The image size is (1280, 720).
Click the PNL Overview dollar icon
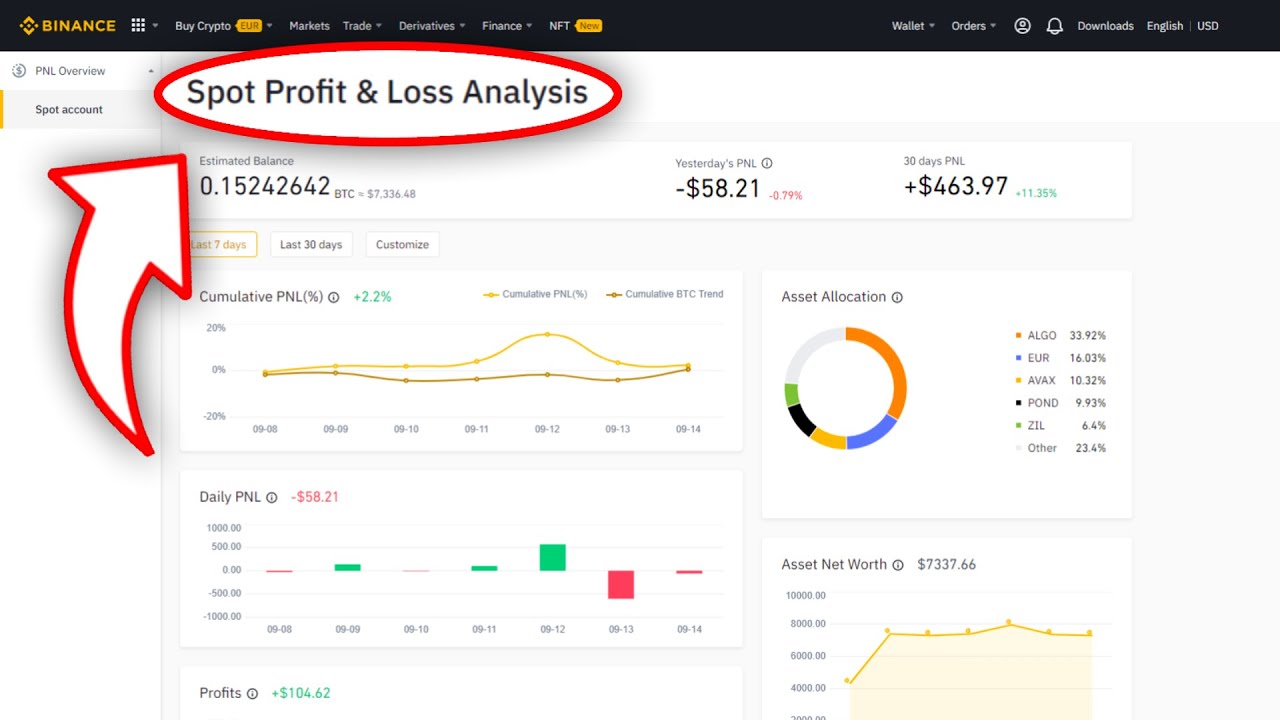[19, 71]
